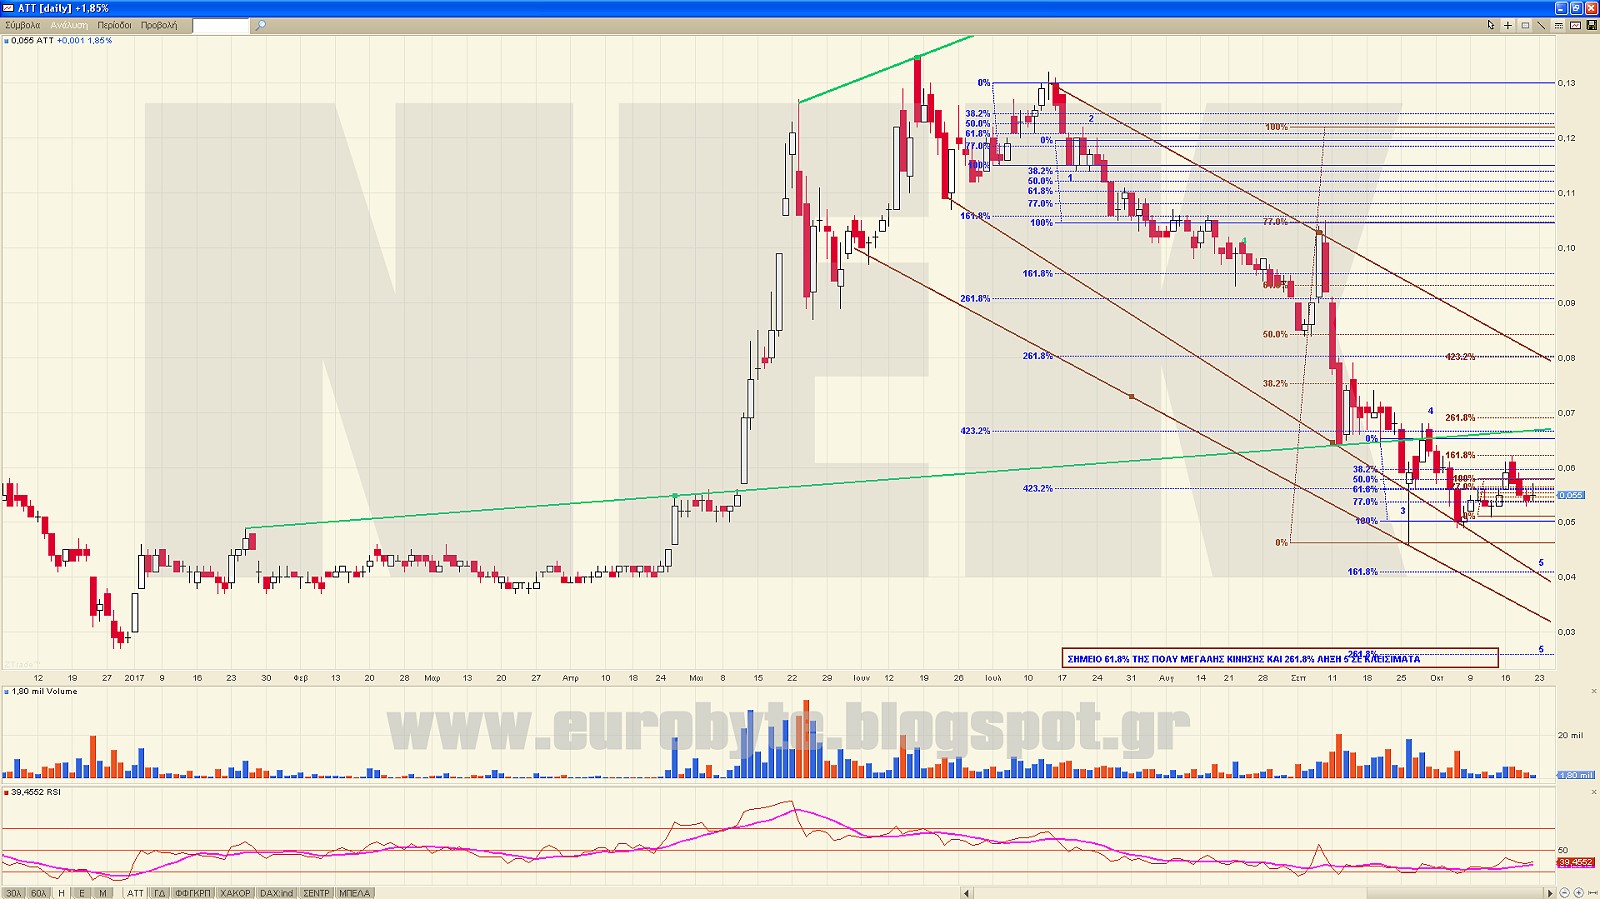
Task: Choose the rectangle zoom tool
Action: click(x=1525, y=25)
